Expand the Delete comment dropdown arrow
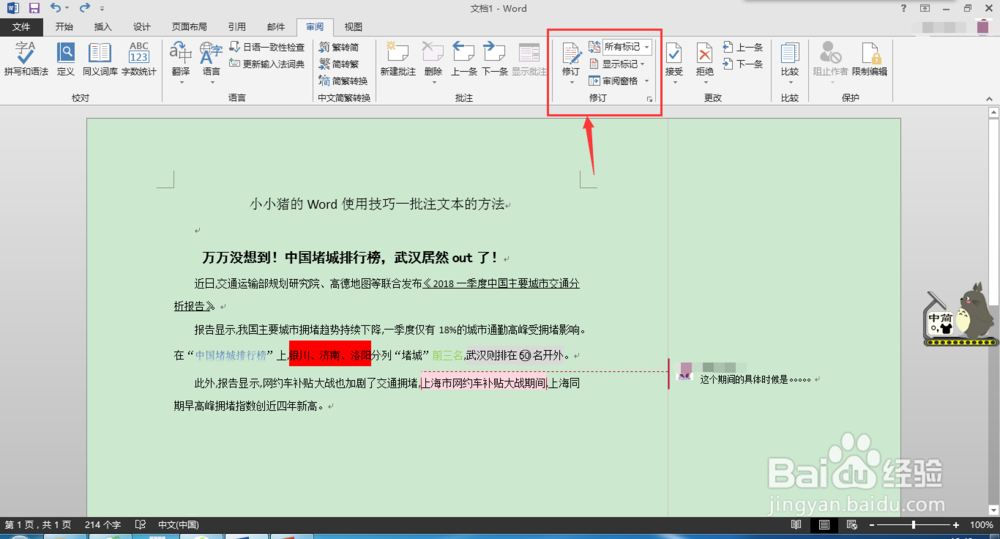This screenshot has height=539, width=1000. coord(433,82)
